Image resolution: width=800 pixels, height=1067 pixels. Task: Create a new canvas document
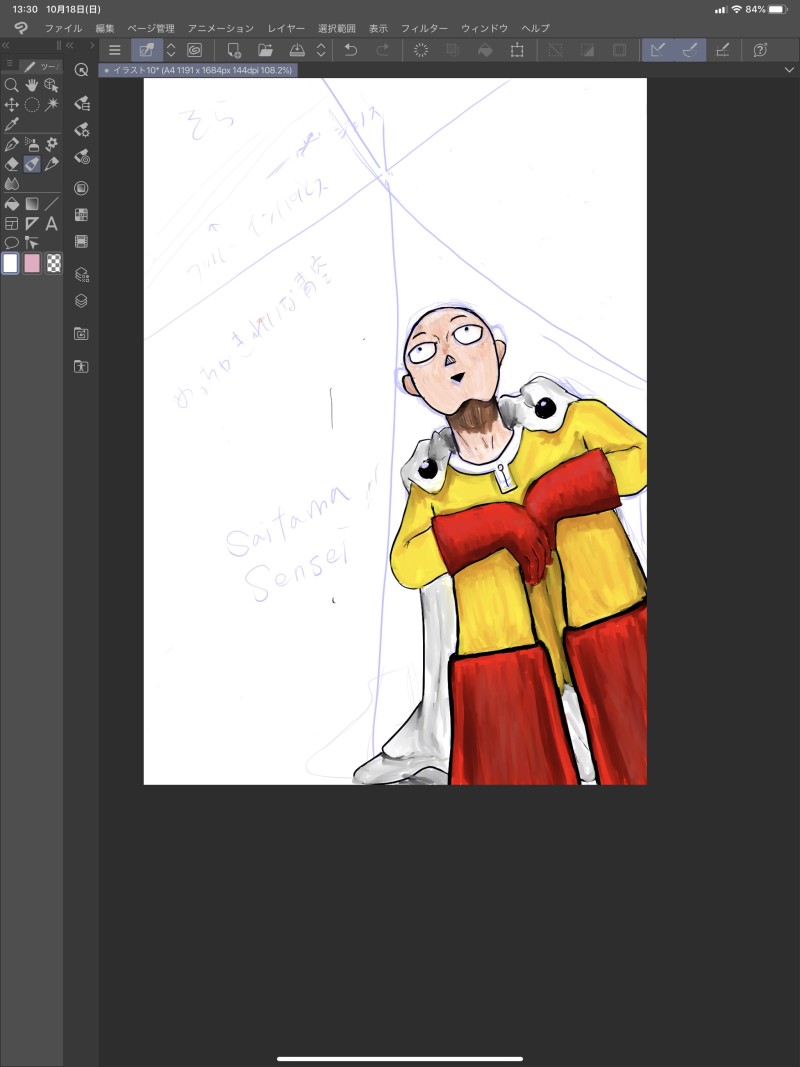point(233,50)
